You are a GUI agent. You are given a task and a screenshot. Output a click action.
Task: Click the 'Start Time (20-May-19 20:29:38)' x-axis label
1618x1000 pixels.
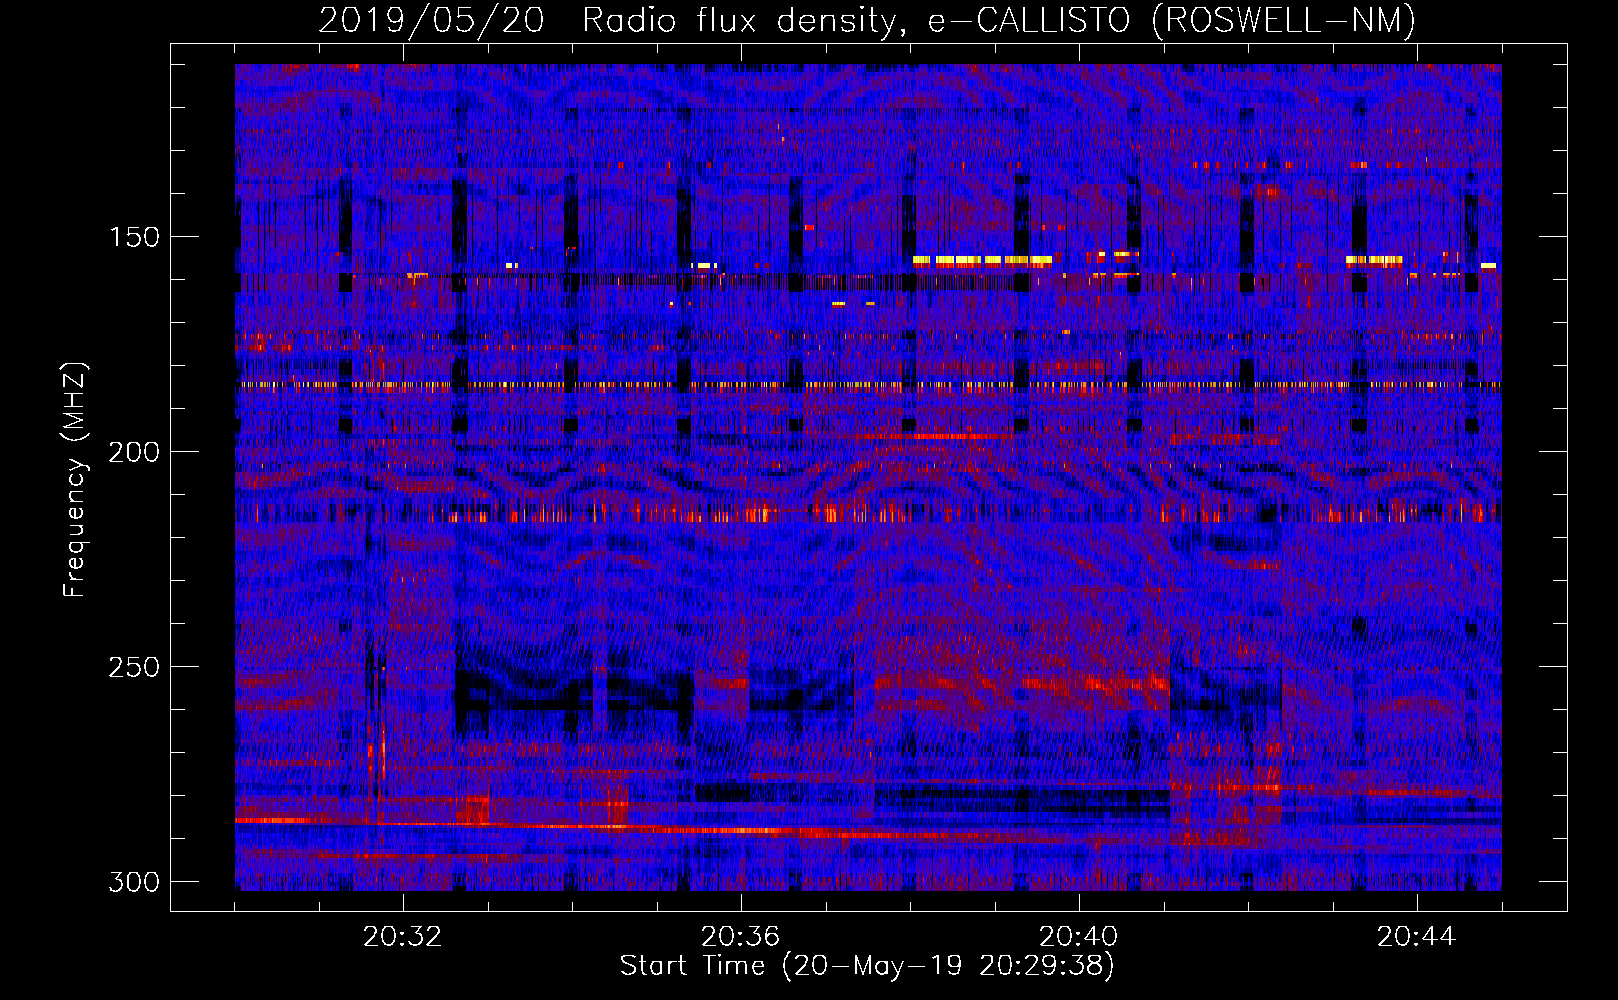pos(867,966)
